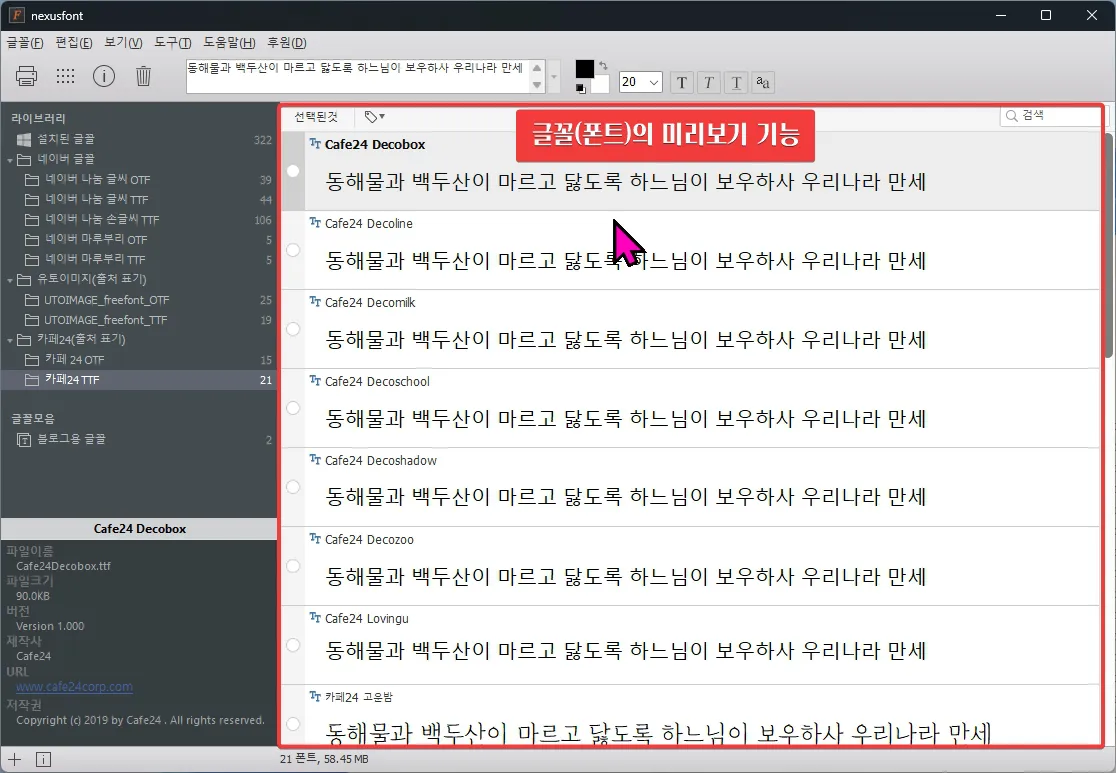Click into the sample text input box
This screenshot has width=1116, height=773.
[x=359, y=76]
